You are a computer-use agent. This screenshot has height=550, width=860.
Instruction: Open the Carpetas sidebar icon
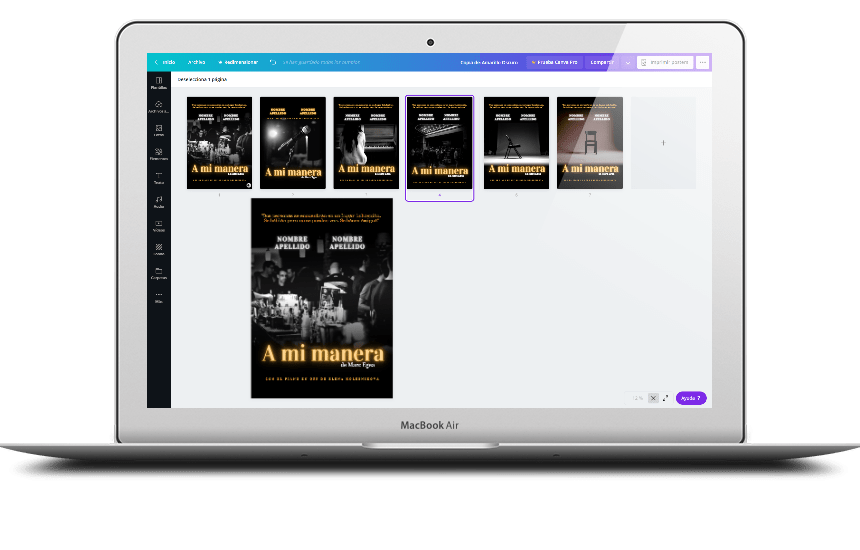point(159,273)
